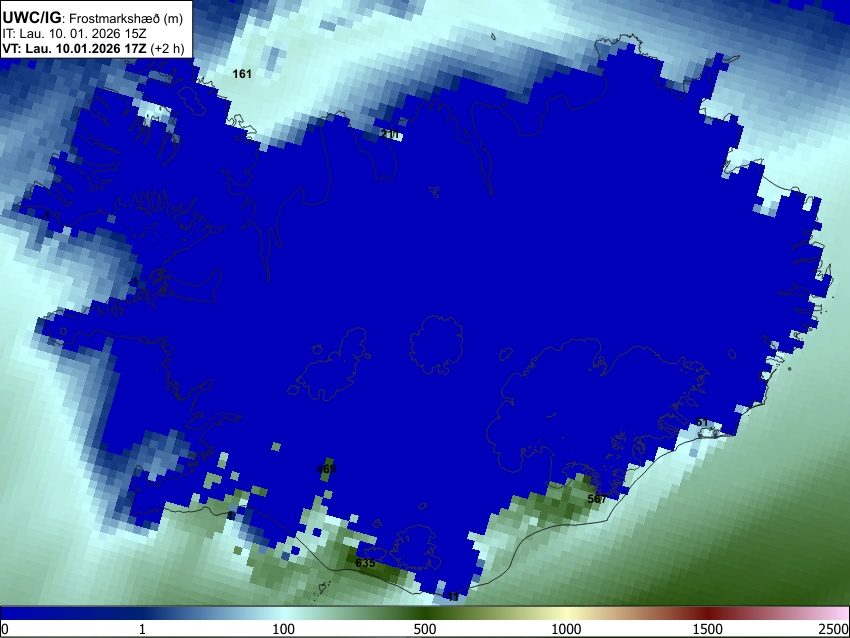The image size is (850, 638).
Task: Click the map value label 211
Action: (389, 134)
